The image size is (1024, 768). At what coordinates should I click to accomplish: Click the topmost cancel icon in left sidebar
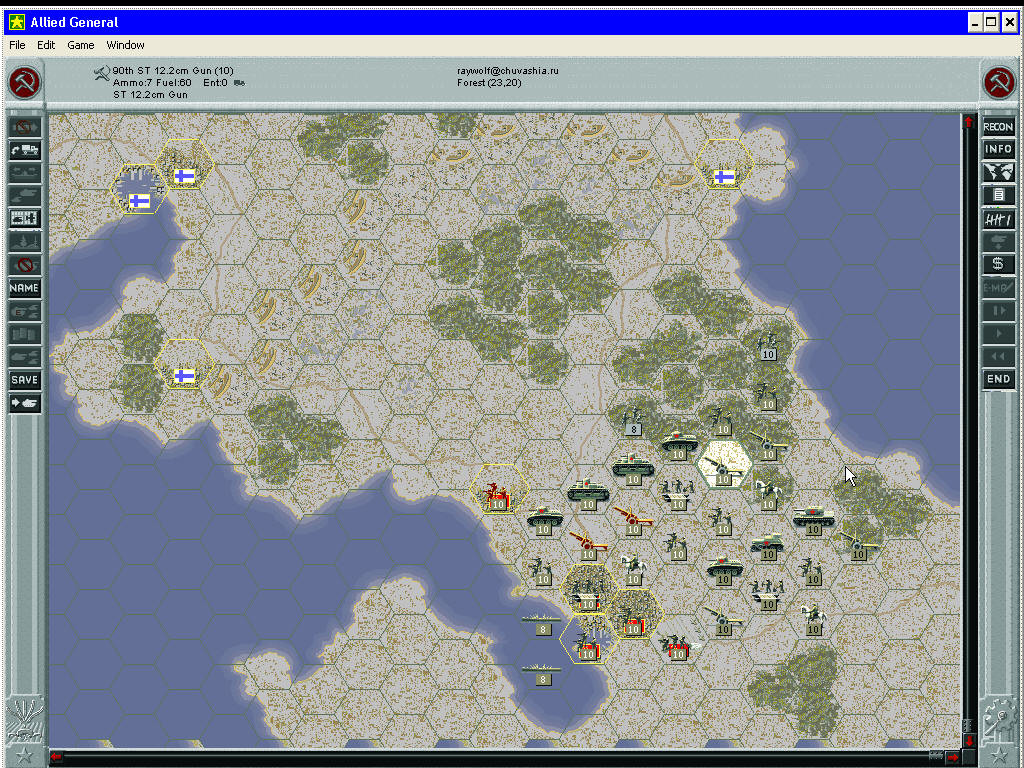25,127
